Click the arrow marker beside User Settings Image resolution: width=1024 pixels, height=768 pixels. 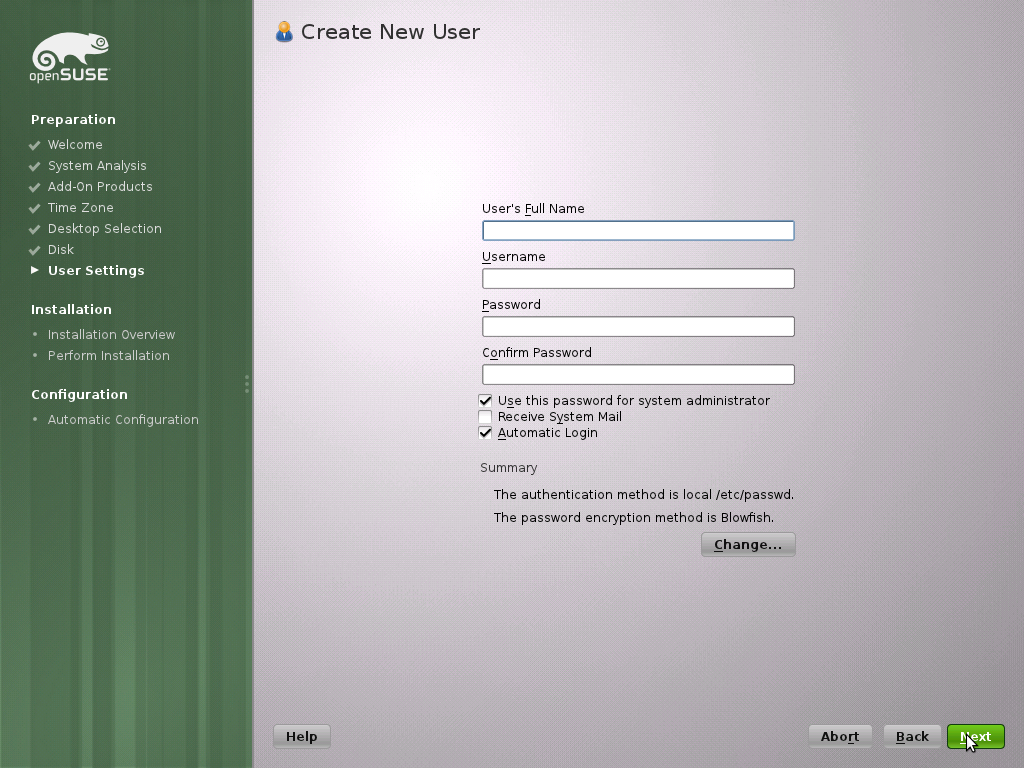coord(35,270)
